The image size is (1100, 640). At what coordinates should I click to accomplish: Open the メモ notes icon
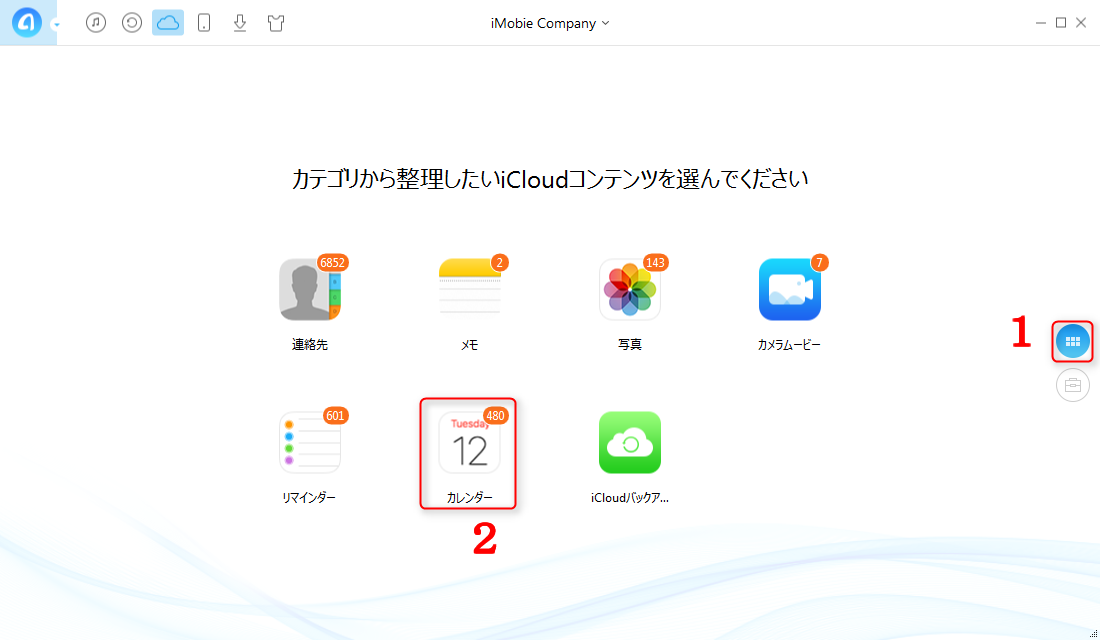(469, 289)
